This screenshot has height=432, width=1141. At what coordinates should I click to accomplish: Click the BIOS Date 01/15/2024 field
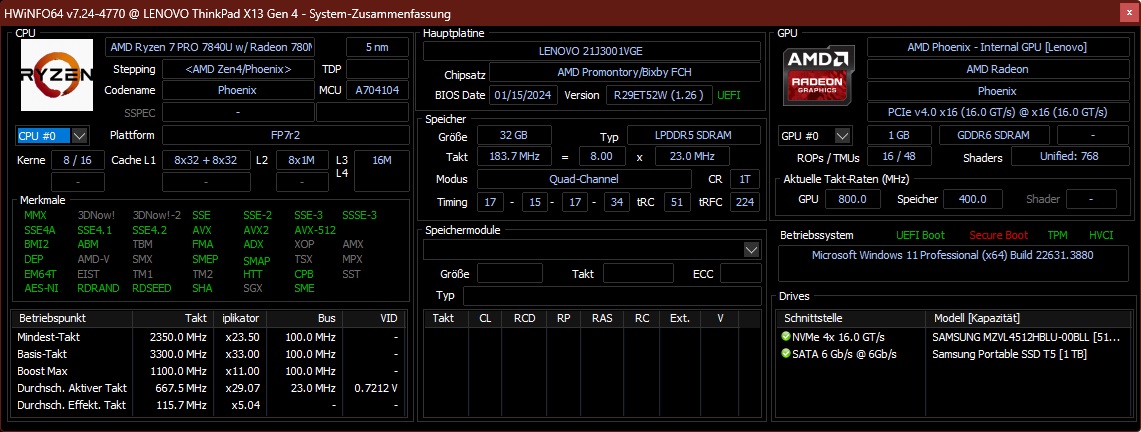[x=524, y=95]
